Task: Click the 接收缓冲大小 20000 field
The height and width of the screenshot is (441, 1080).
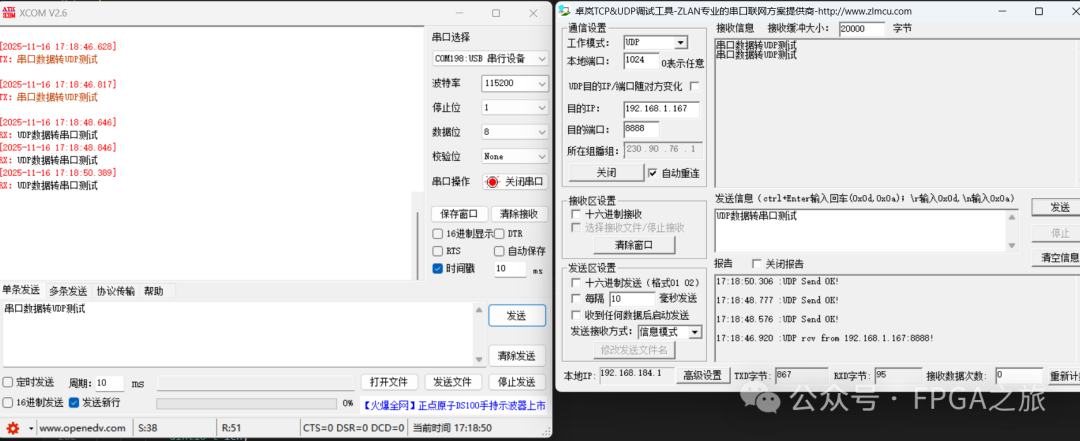Action: (x=862, y=29)
